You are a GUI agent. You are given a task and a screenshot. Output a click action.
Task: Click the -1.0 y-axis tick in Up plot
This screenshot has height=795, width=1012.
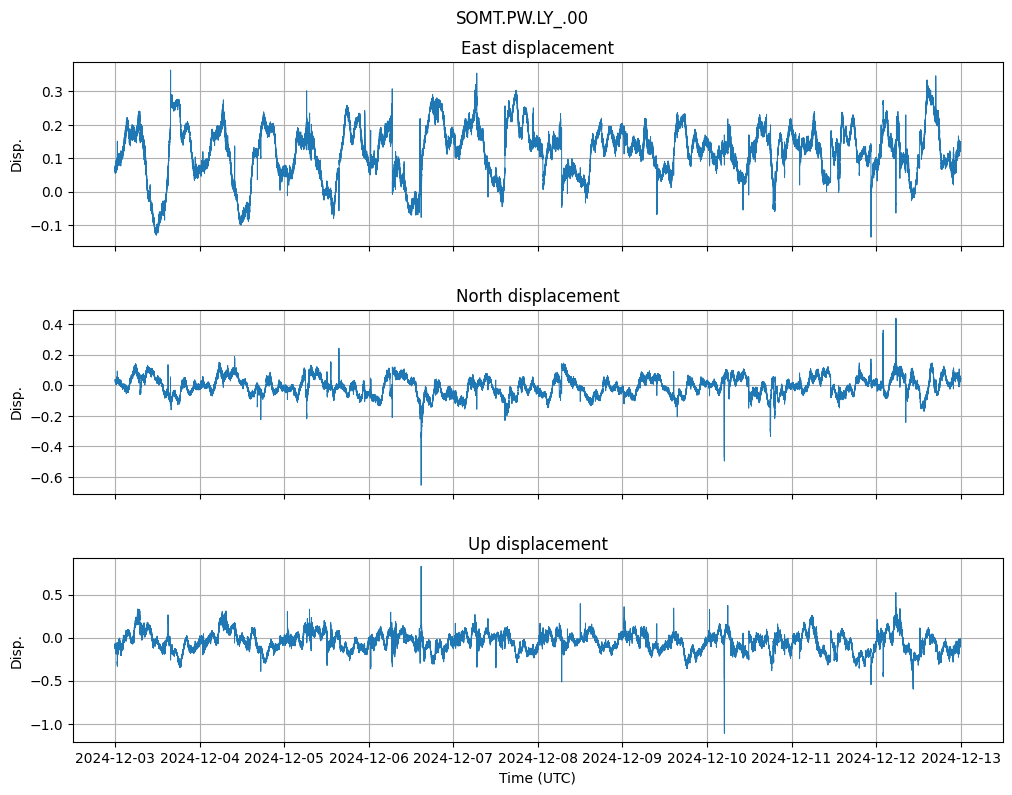[x=47, y=725]
